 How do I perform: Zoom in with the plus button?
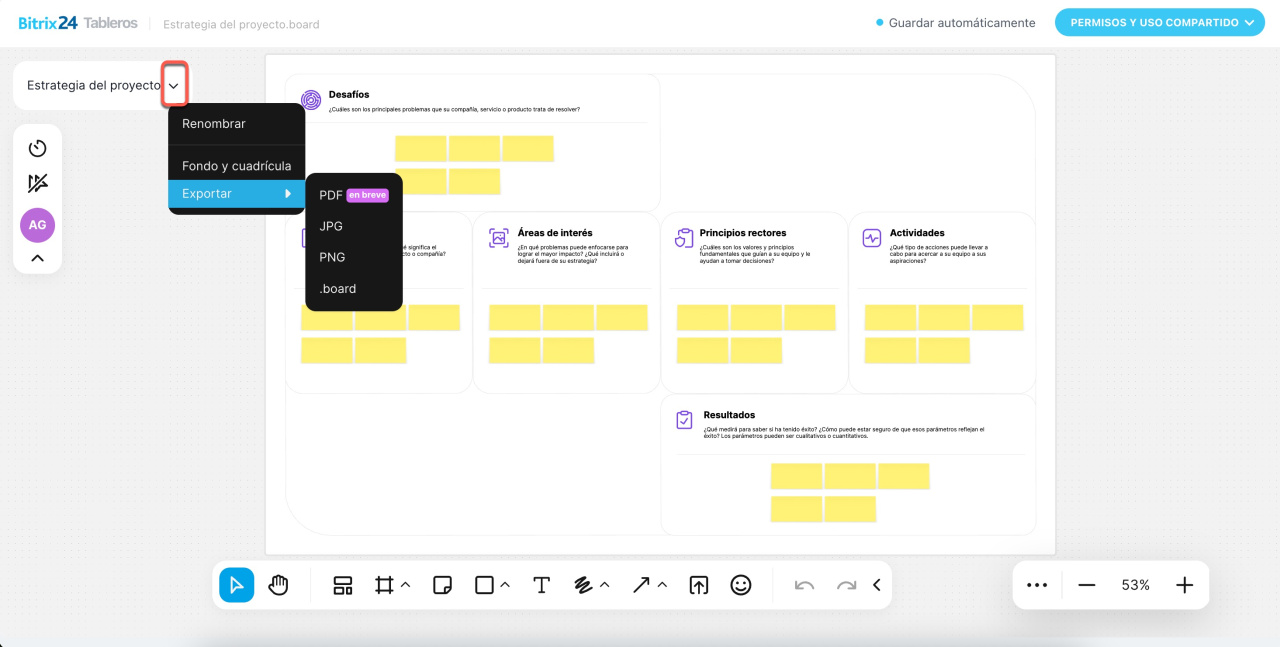(1184, 585)
